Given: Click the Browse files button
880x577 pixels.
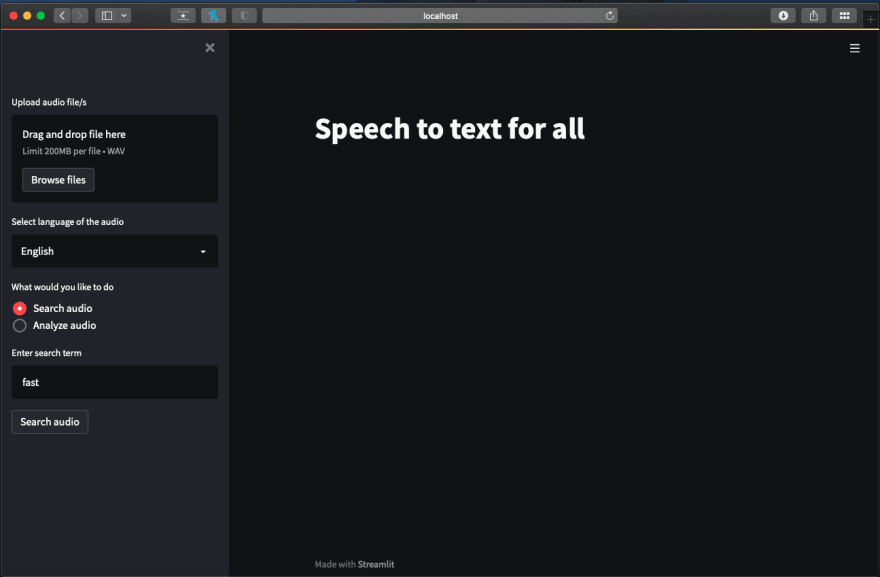Looking at the screenshot, I should tap(58, 180).
